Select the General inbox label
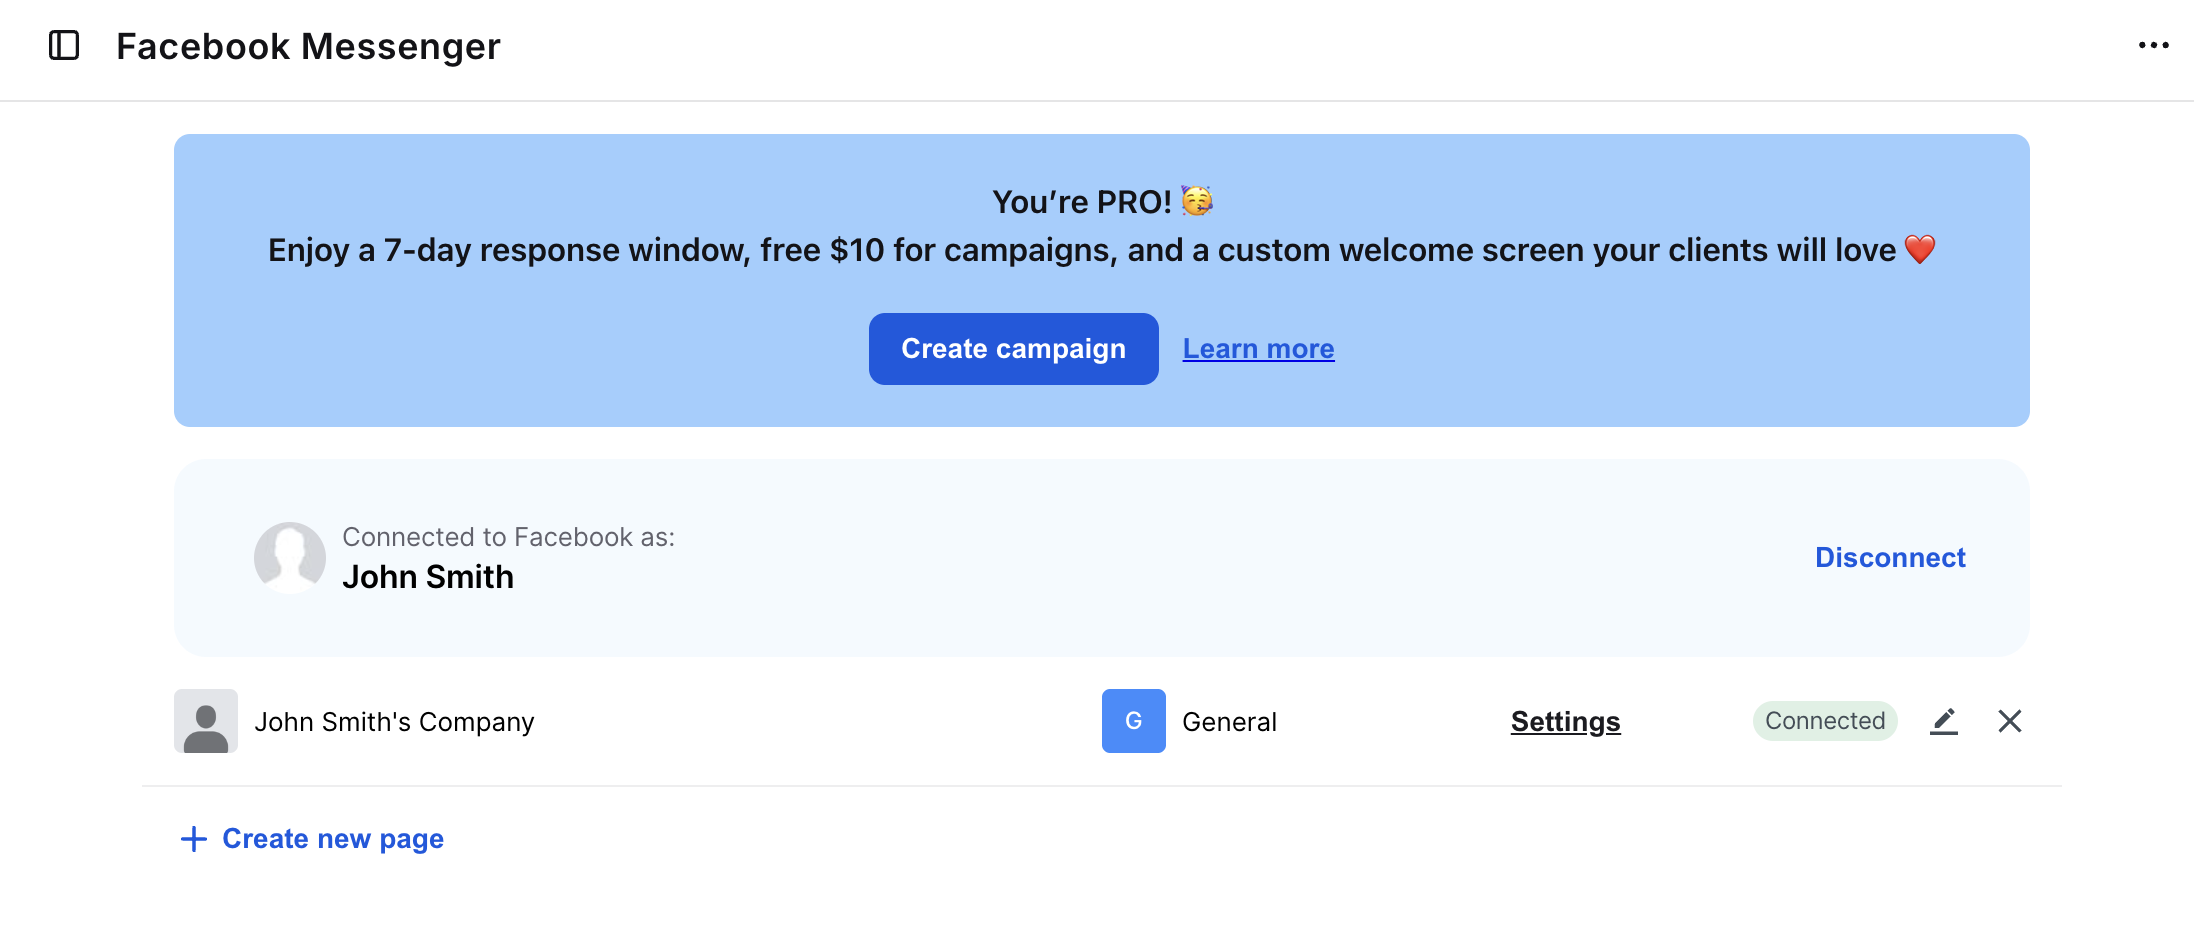 click(x=1229, y=722)
